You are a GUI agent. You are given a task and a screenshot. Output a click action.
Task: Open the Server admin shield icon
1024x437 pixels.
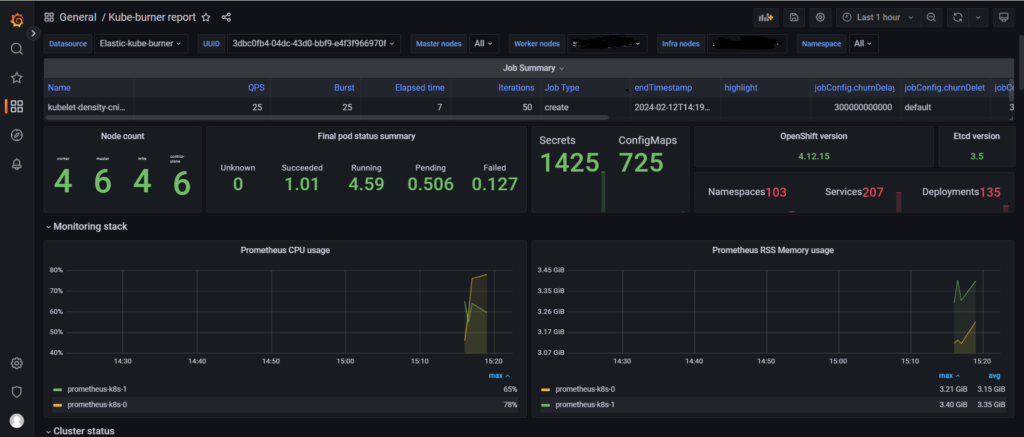[17, 392]
